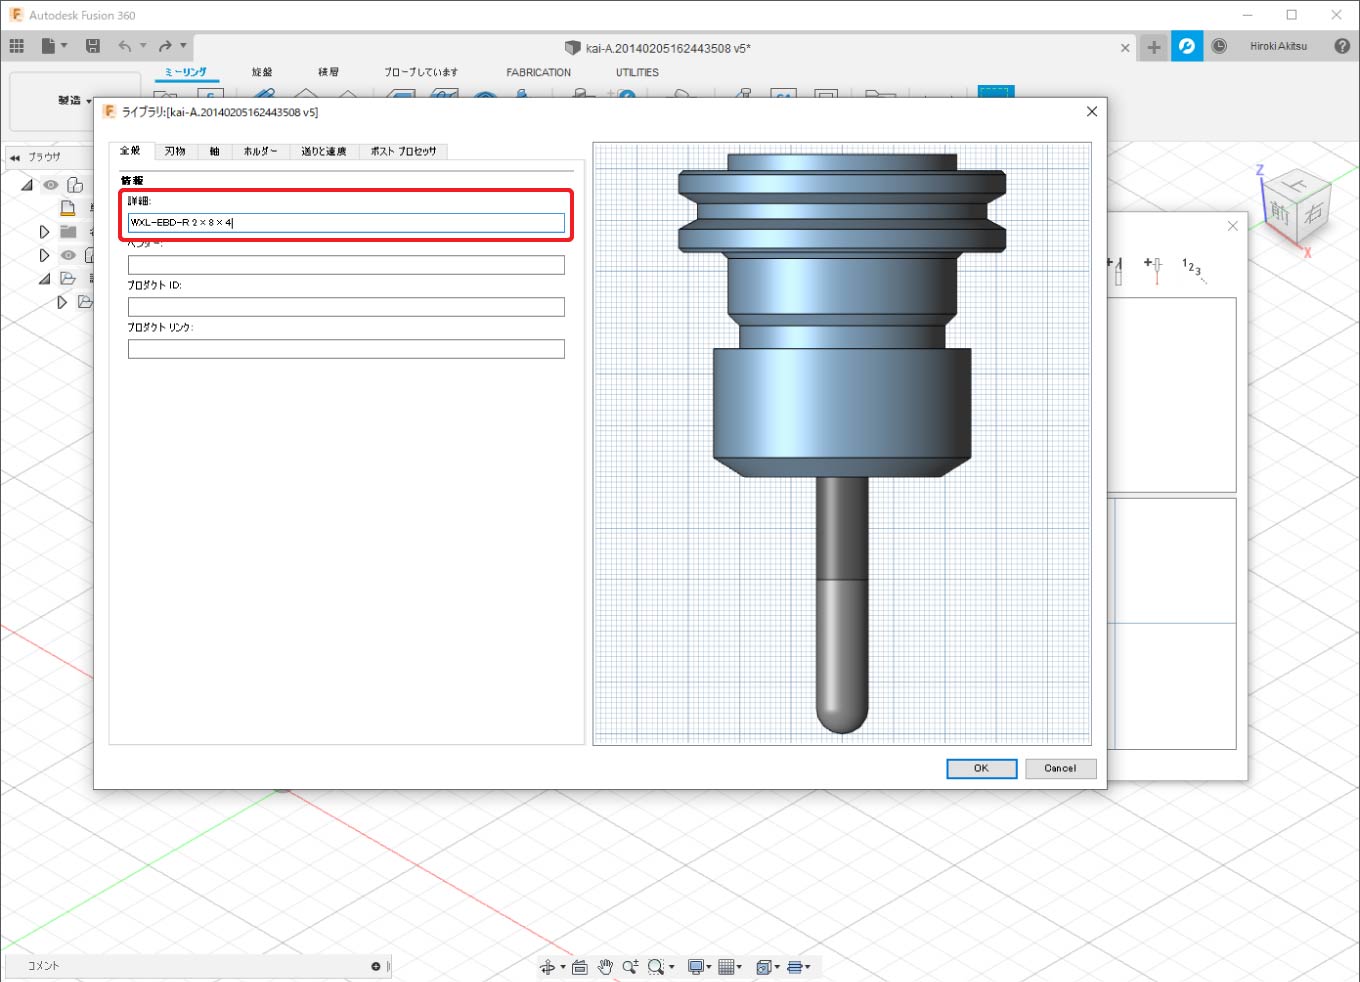Screen dimensions: 1360x982
Task: Click the プロダクト ID input field
Action: 346,307
